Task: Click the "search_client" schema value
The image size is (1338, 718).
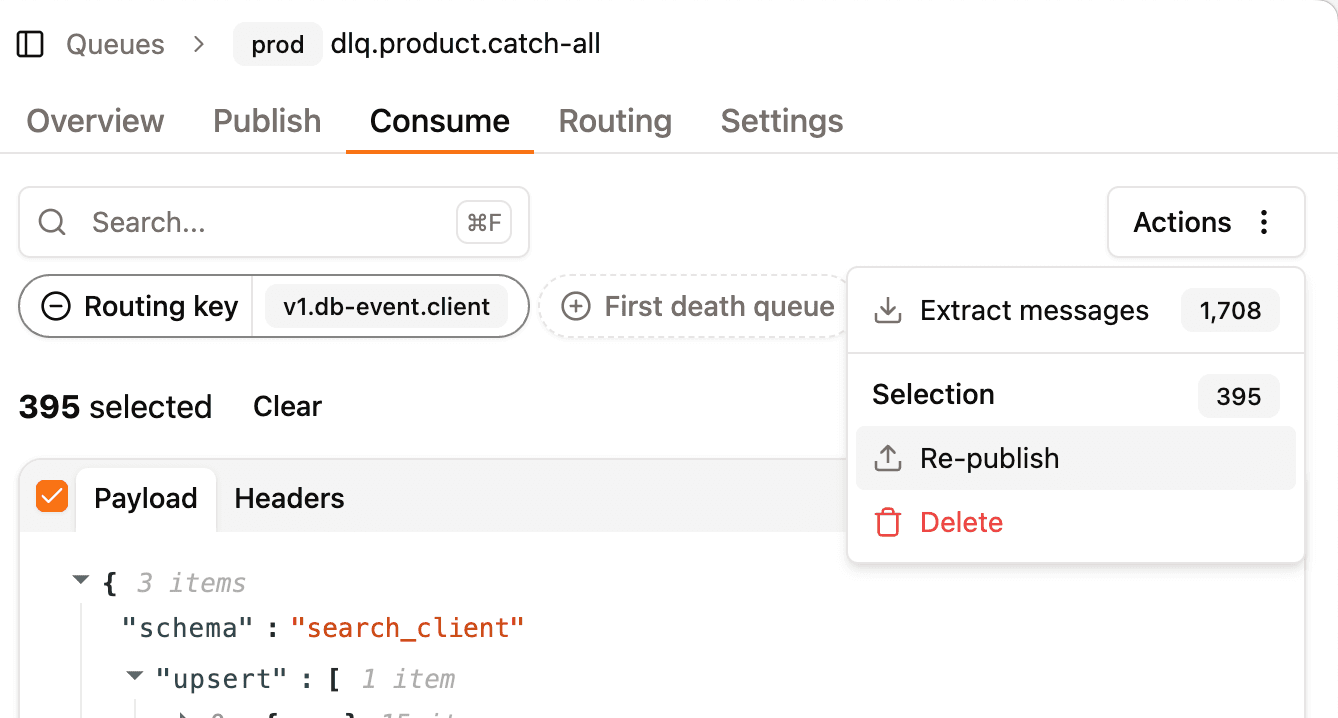Action: pyautogui.click(x=407, y=628)
